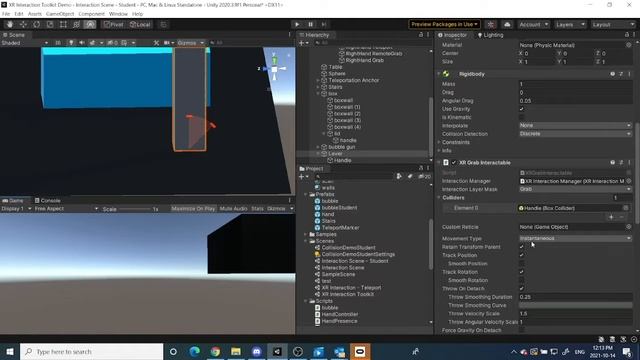Toggle Track Rotation checkbox
The height and width of the screenshot is (360, 640).
tap(521, 272)
